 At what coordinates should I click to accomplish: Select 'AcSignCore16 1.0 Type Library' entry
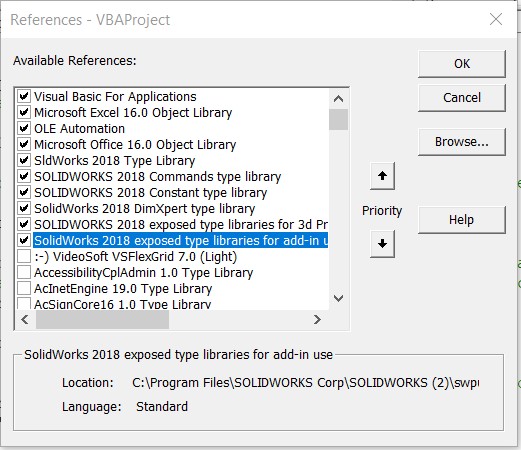(x=123, y=304)
